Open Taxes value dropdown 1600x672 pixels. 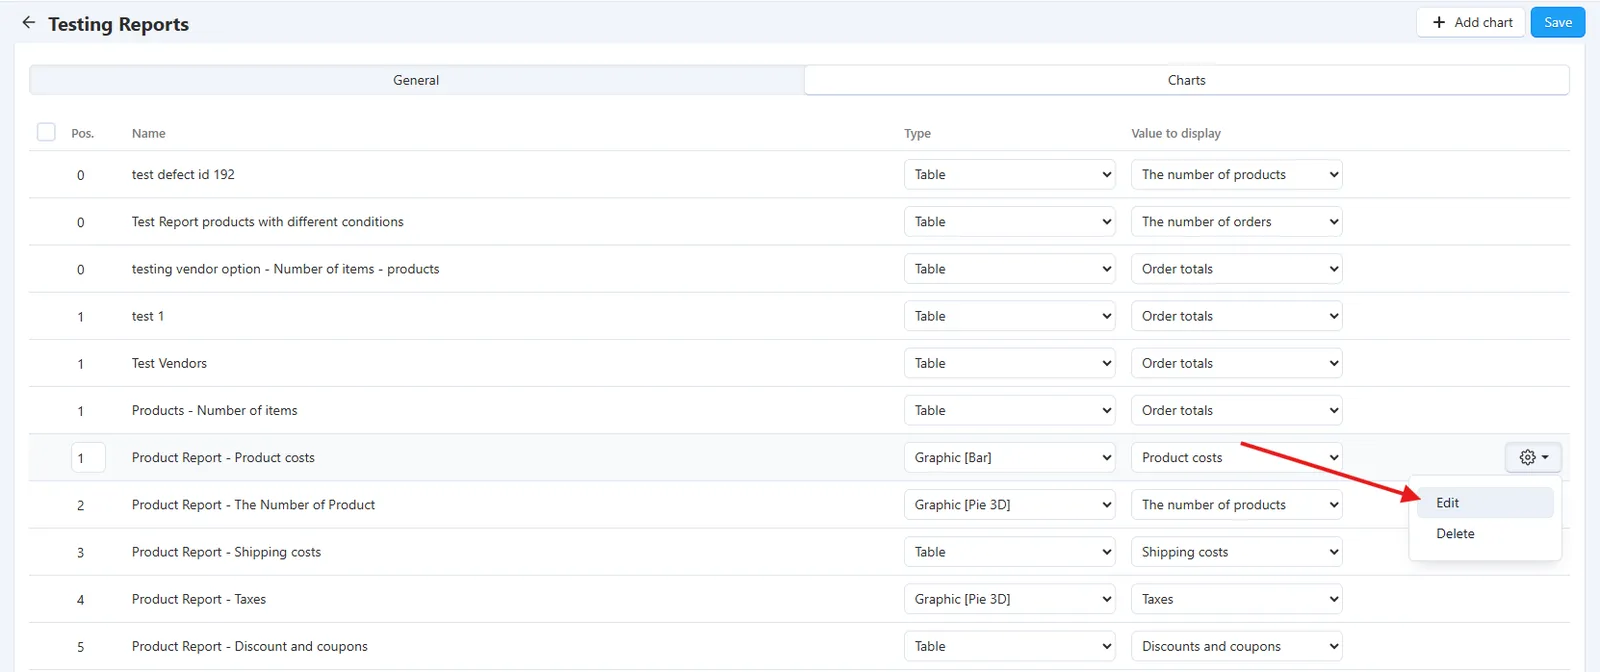click(x=1237, y=599)
